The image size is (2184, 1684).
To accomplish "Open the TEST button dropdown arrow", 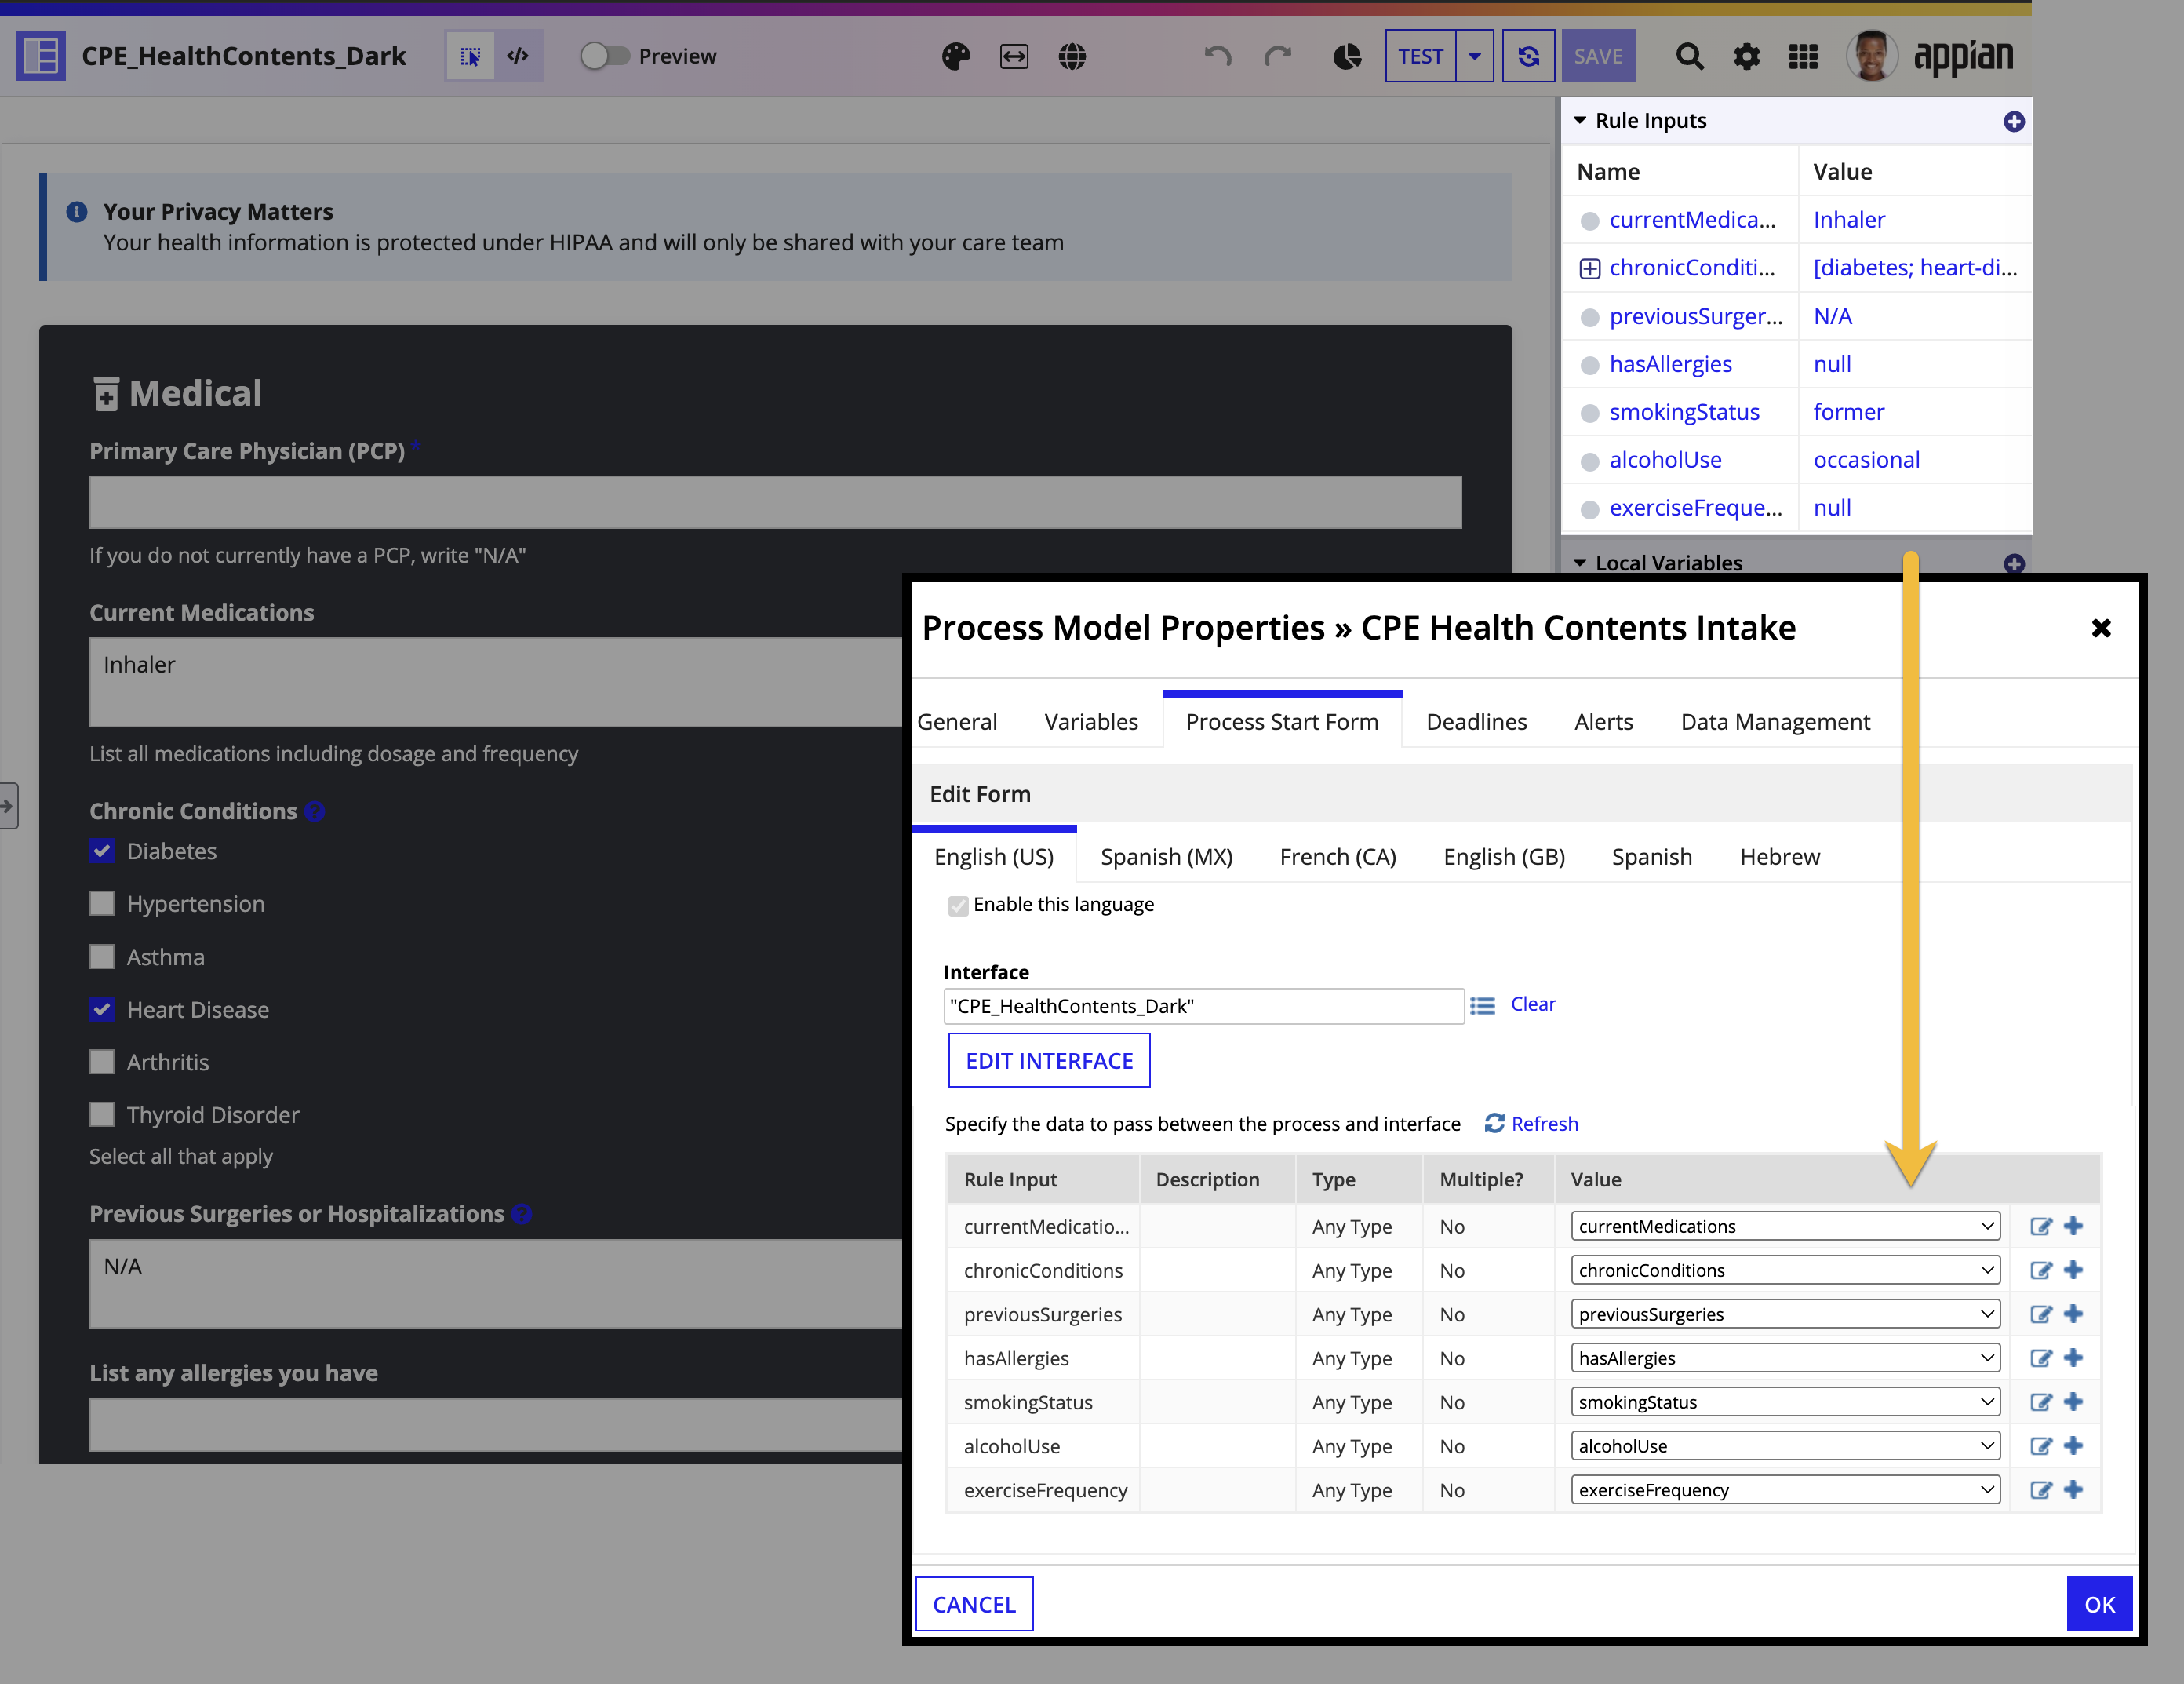I will 1474,56.
